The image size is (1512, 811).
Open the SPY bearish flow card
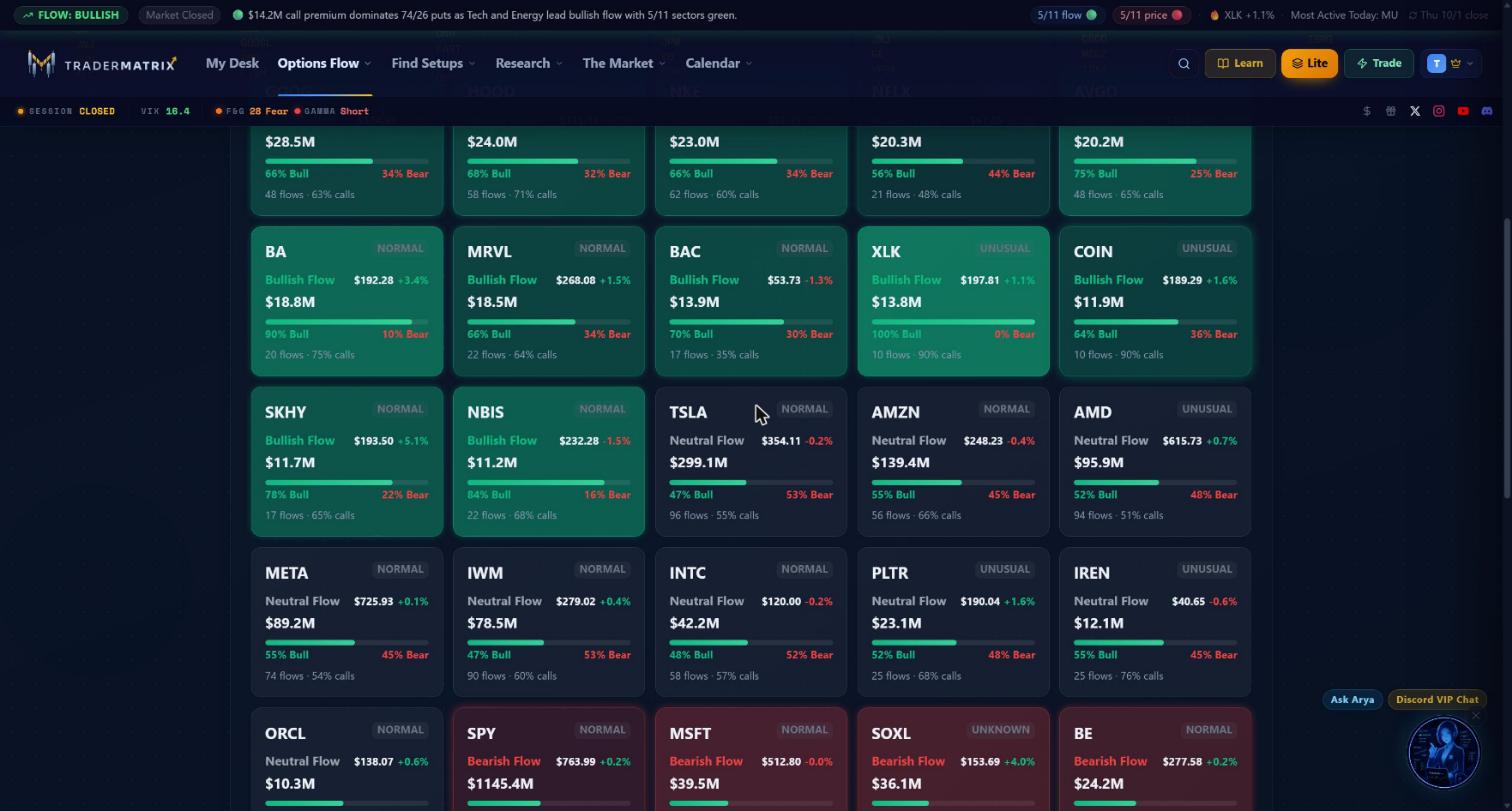pyautogui.click(x=549, y=759)
